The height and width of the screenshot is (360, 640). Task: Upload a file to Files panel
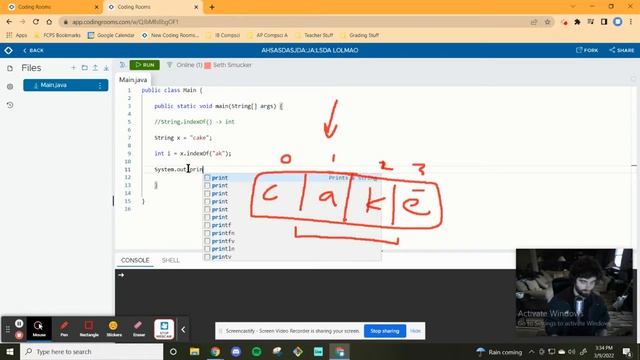(x=95, y=68)
